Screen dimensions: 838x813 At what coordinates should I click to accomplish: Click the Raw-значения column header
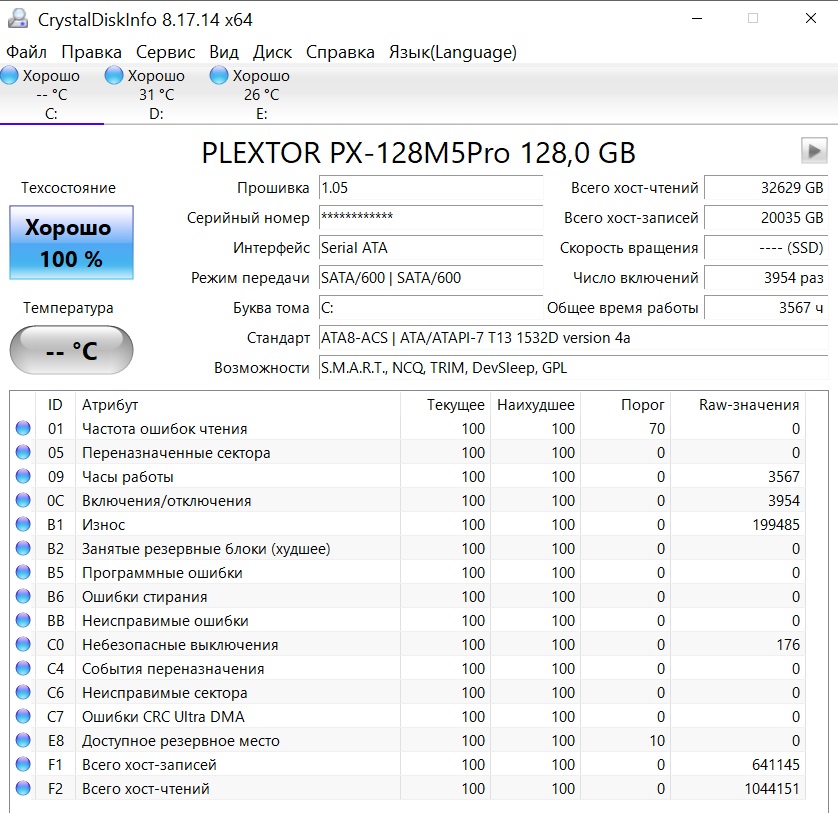[735, 405]
